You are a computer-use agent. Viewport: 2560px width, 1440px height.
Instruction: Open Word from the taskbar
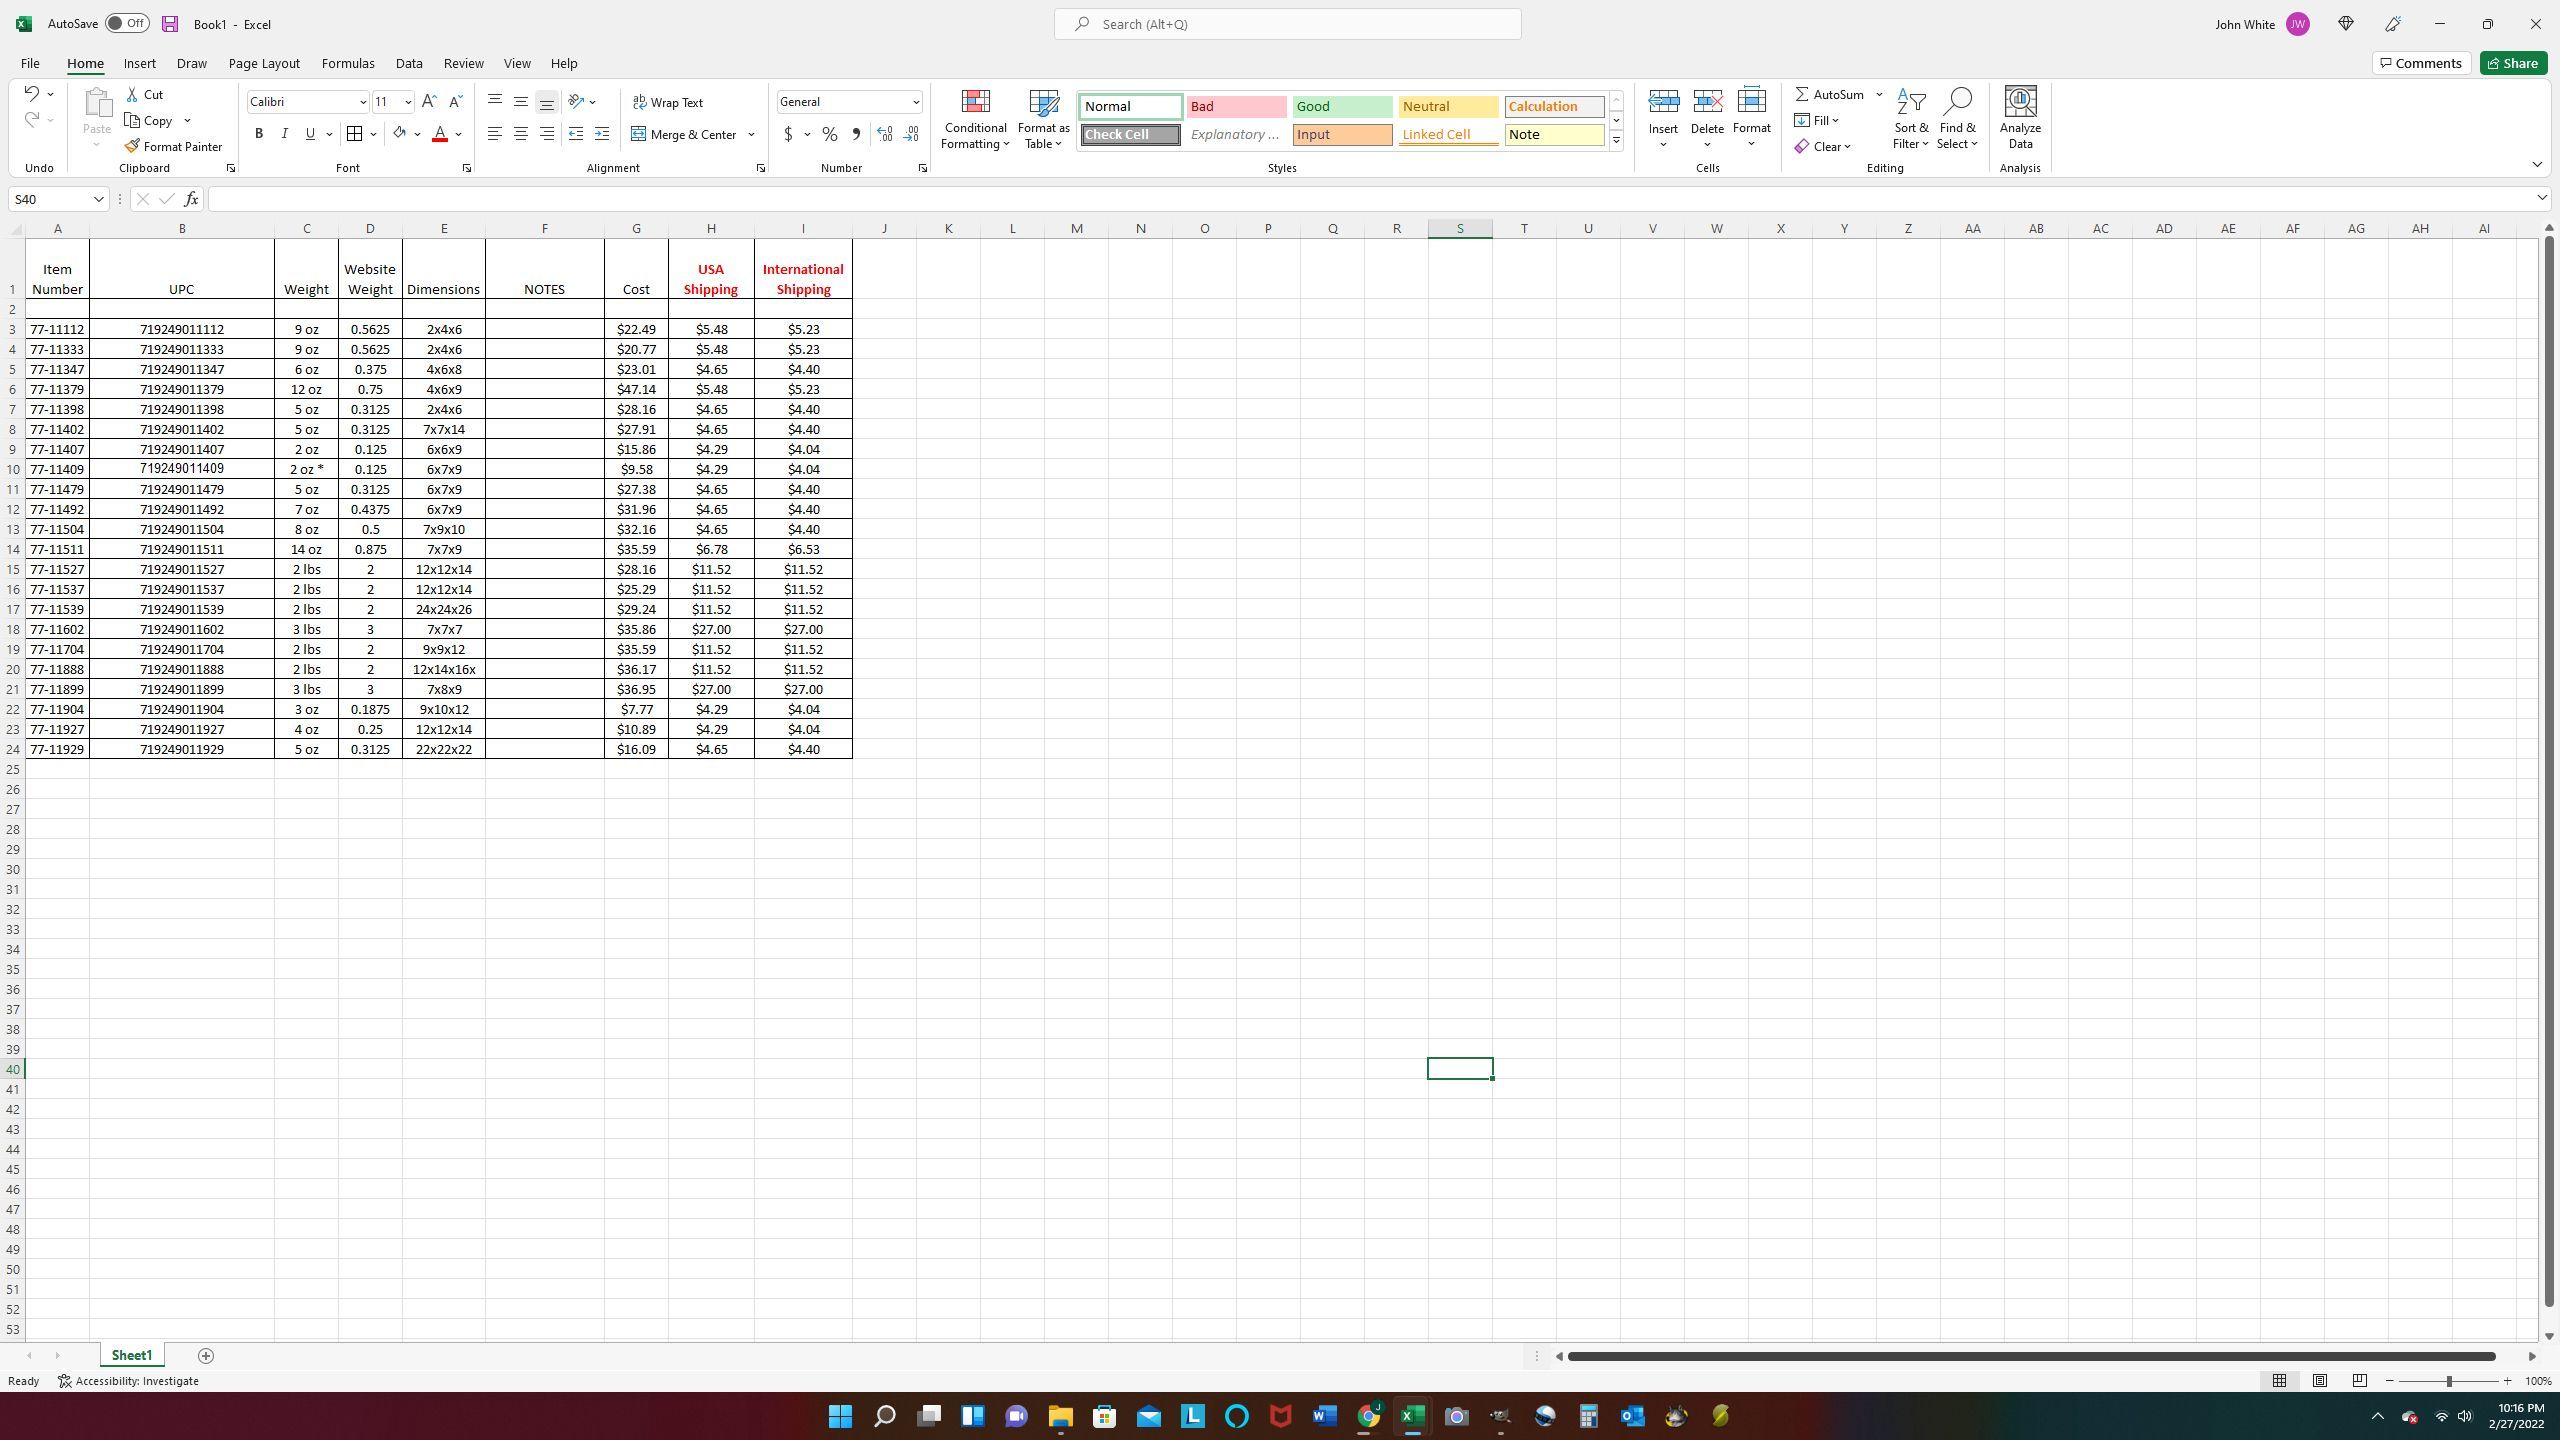point(1324,1416)
